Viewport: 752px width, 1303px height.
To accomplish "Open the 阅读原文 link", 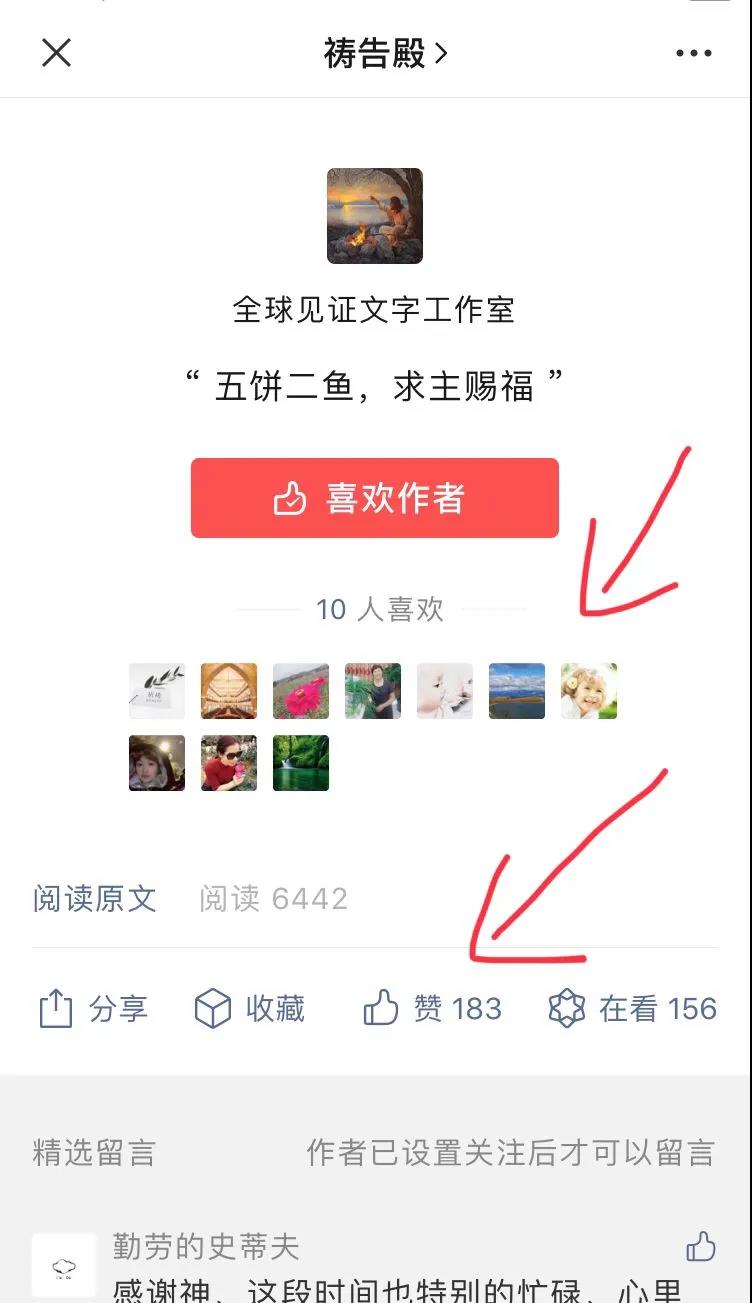I will 95,898.
